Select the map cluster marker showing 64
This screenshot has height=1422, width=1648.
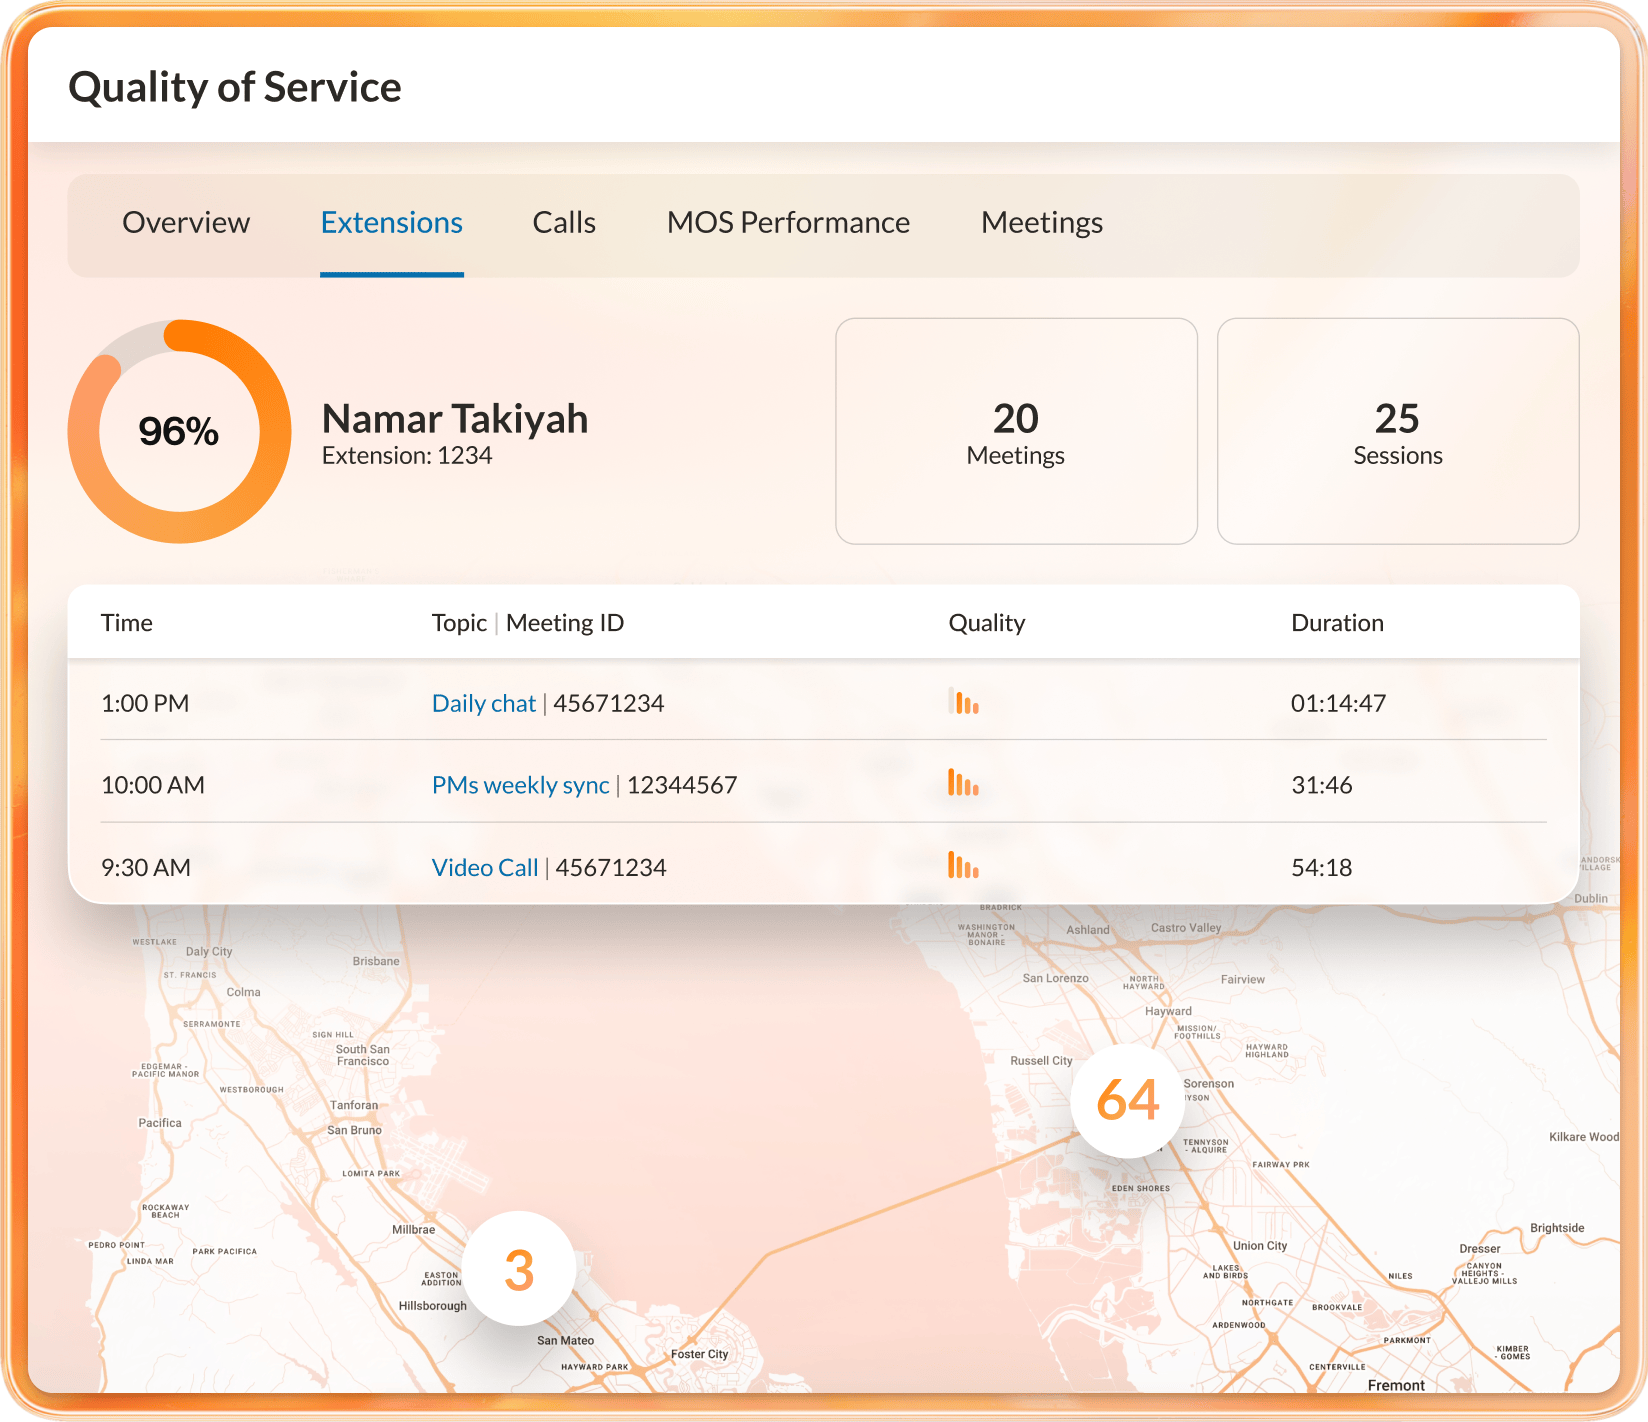click(x=1128, y=1101)
